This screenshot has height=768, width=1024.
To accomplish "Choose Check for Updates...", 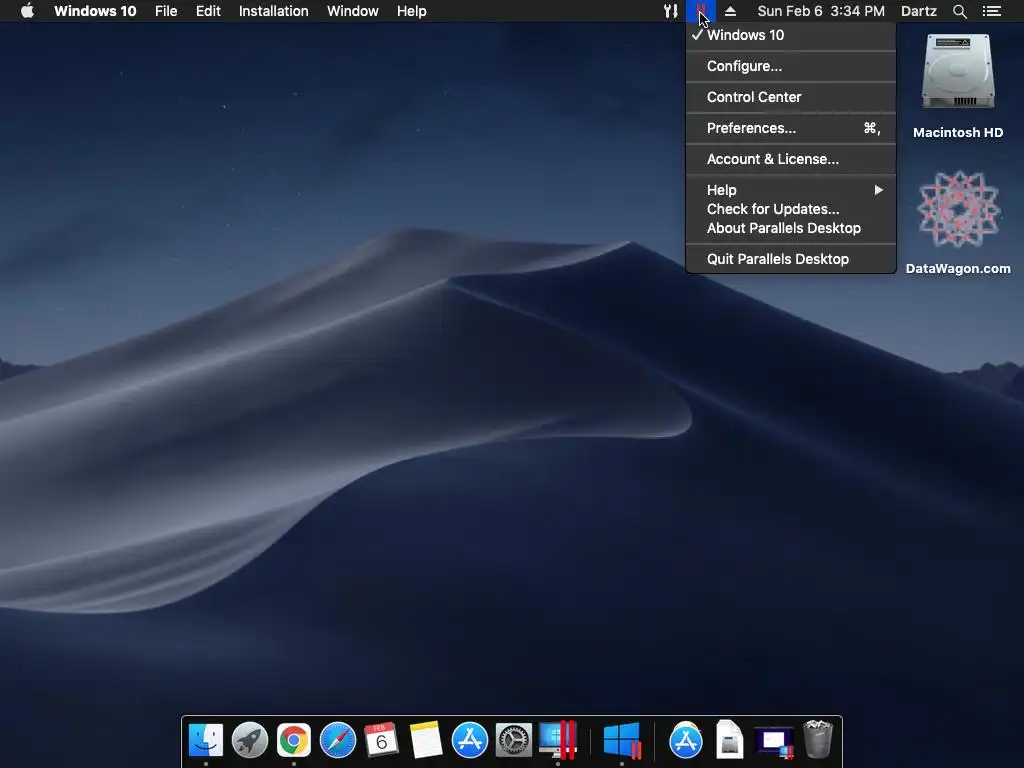I will click(x=791, y=209).
